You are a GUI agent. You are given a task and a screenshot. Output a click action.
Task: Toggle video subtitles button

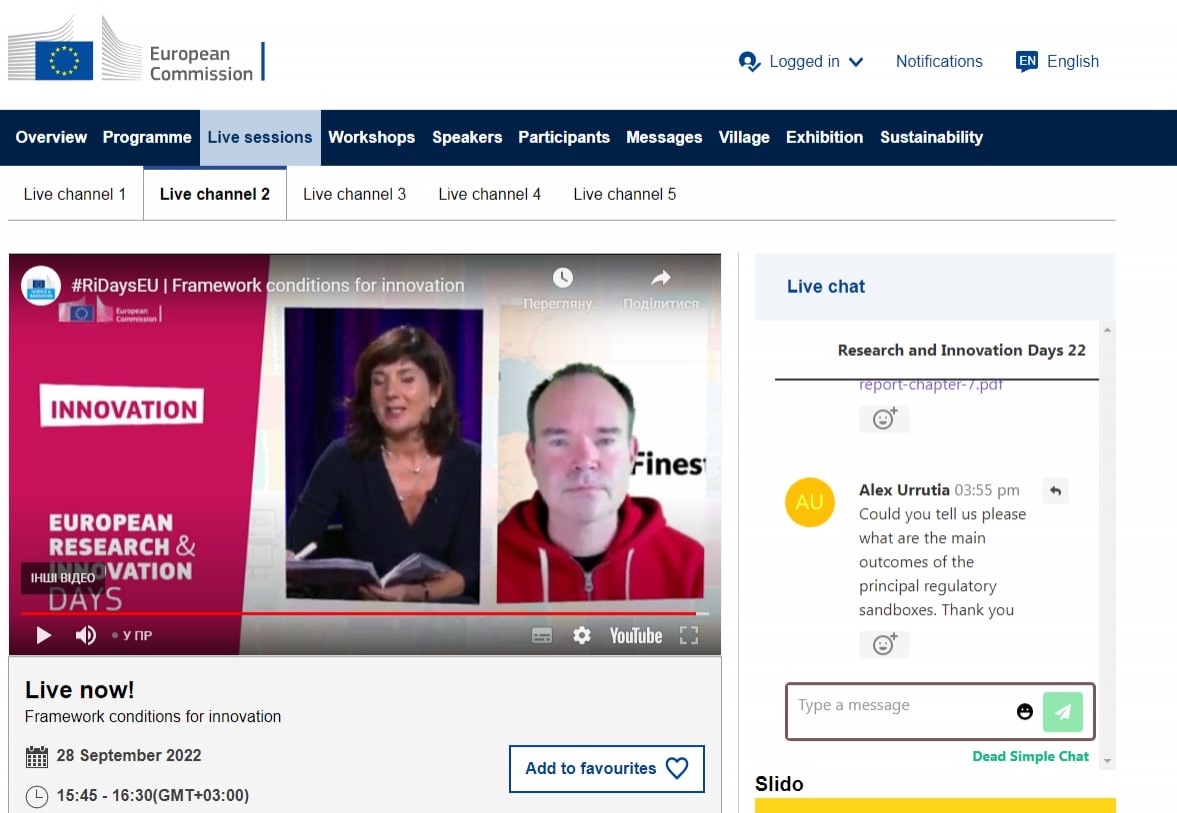pyautogui.click(x=542, y=635)
